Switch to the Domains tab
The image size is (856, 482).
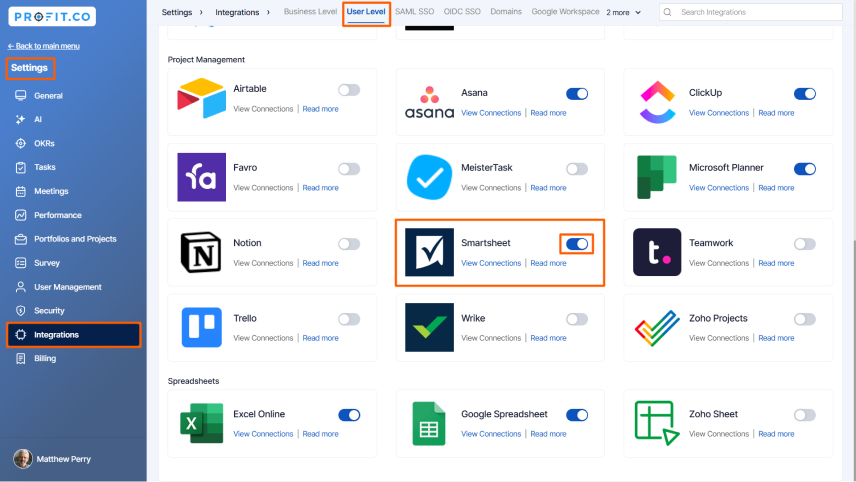(506, 11)
